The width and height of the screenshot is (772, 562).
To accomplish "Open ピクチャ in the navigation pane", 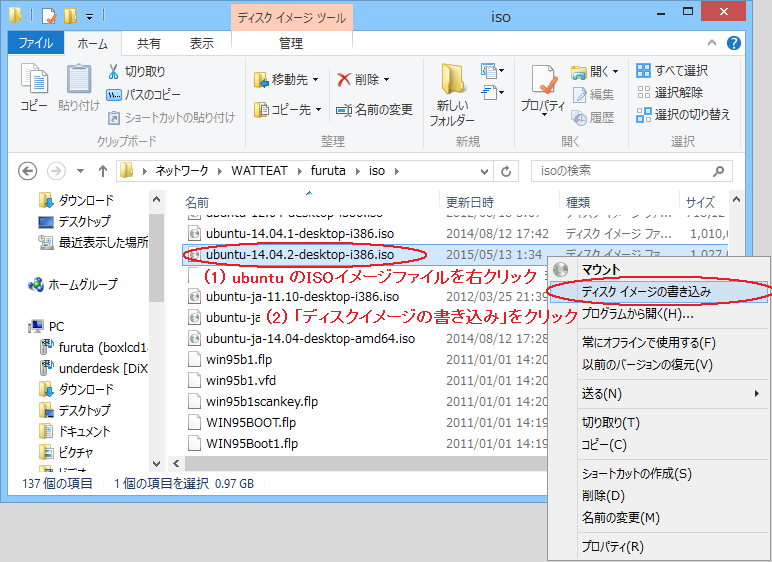I will pos(66,452).
